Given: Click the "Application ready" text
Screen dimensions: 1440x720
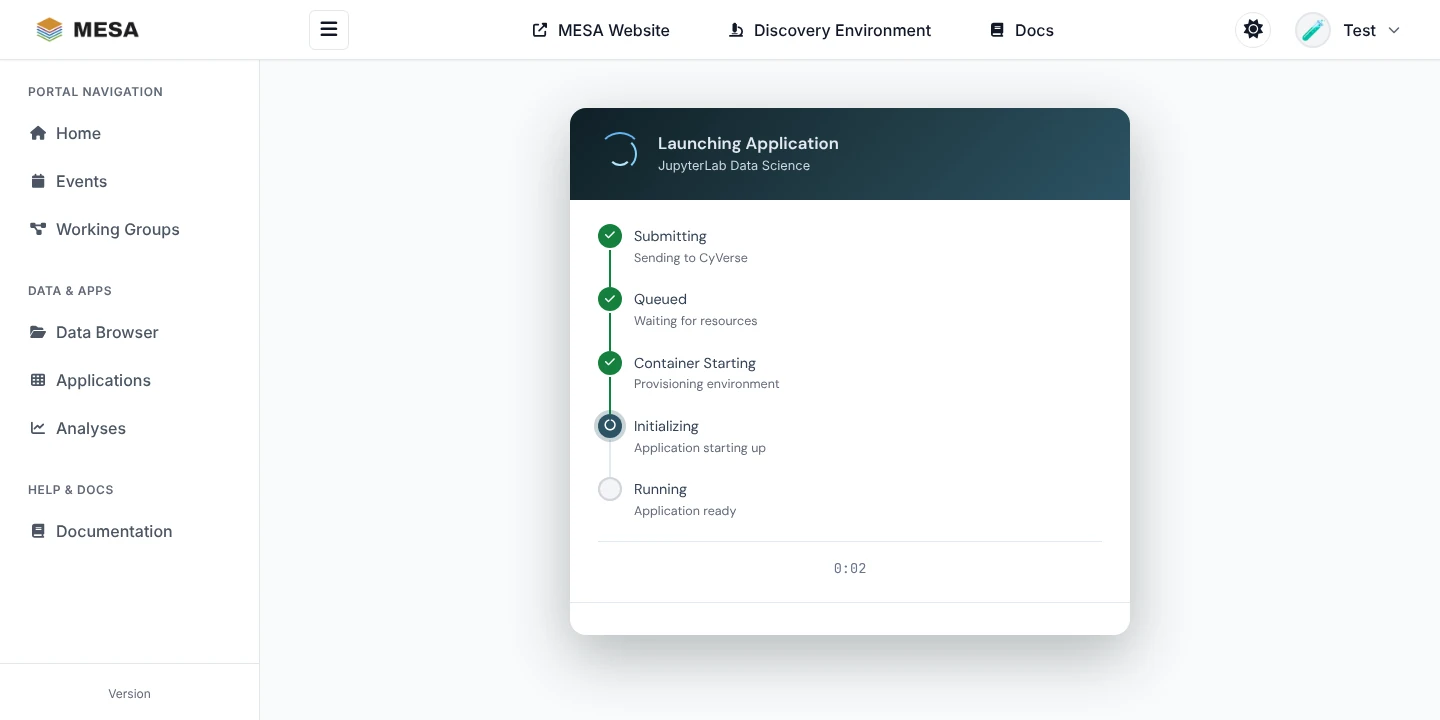Looking at the screenshot, I should pos(685,511).
